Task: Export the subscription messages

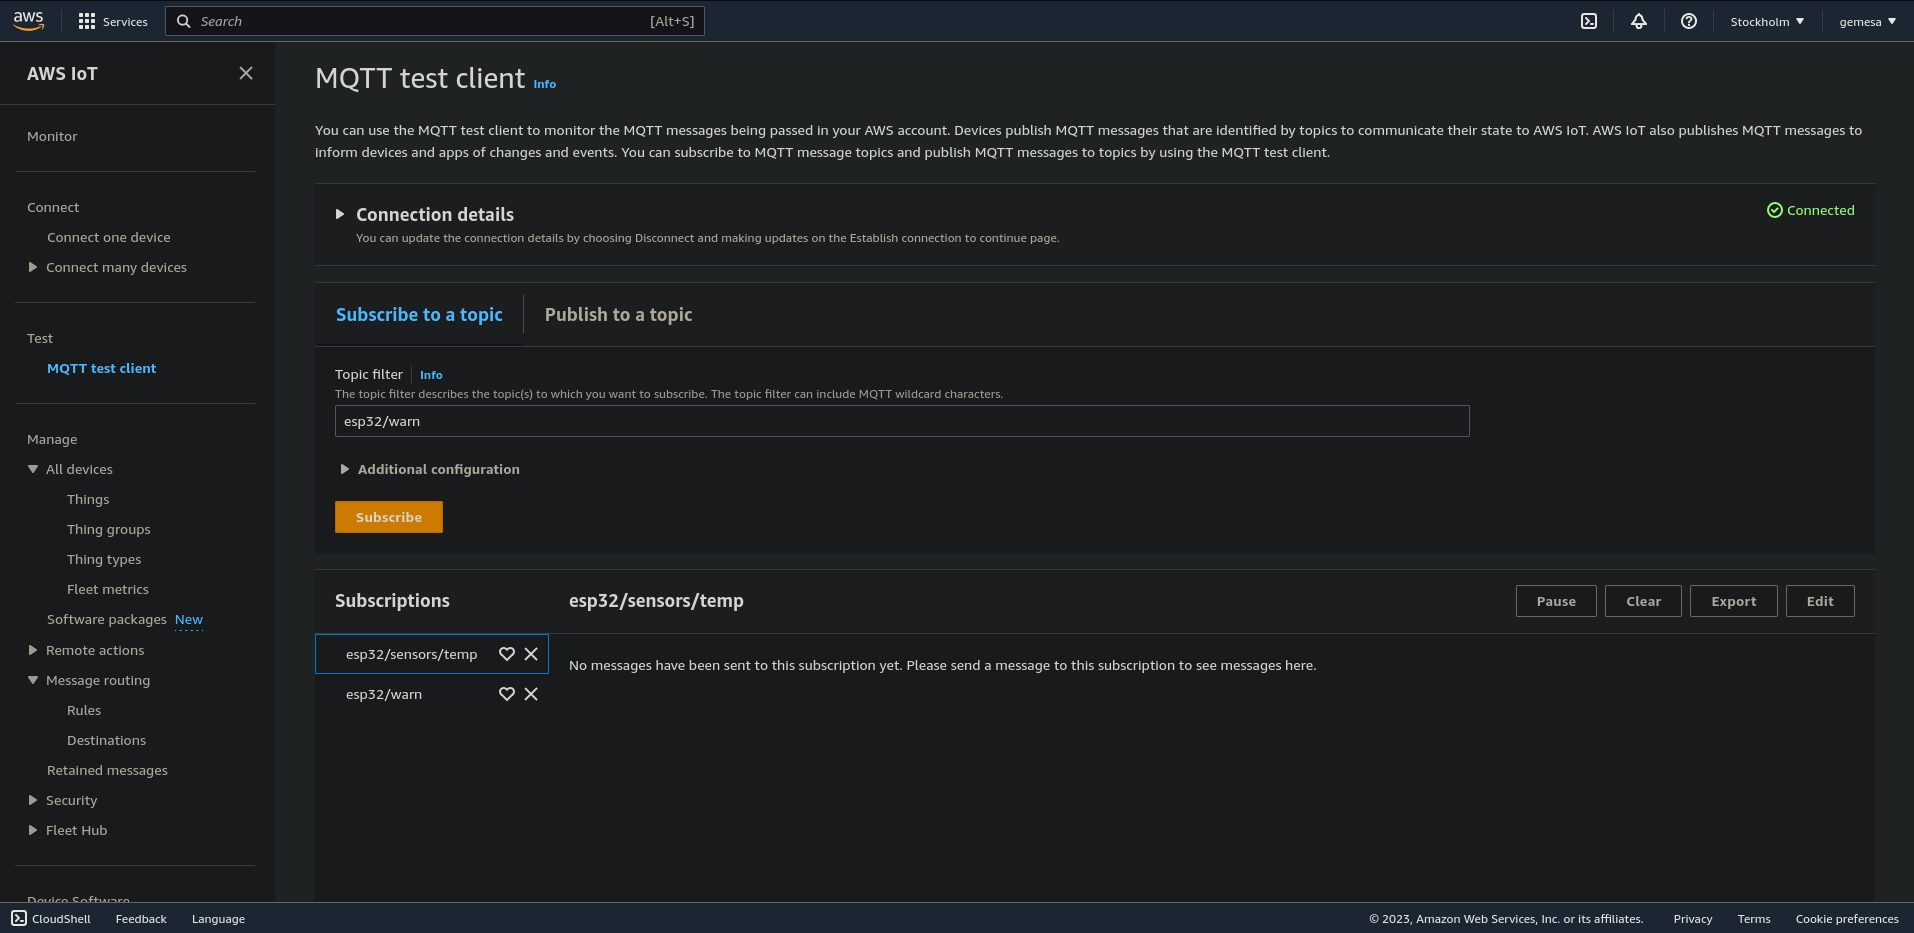Action: tap(1733, 601)
